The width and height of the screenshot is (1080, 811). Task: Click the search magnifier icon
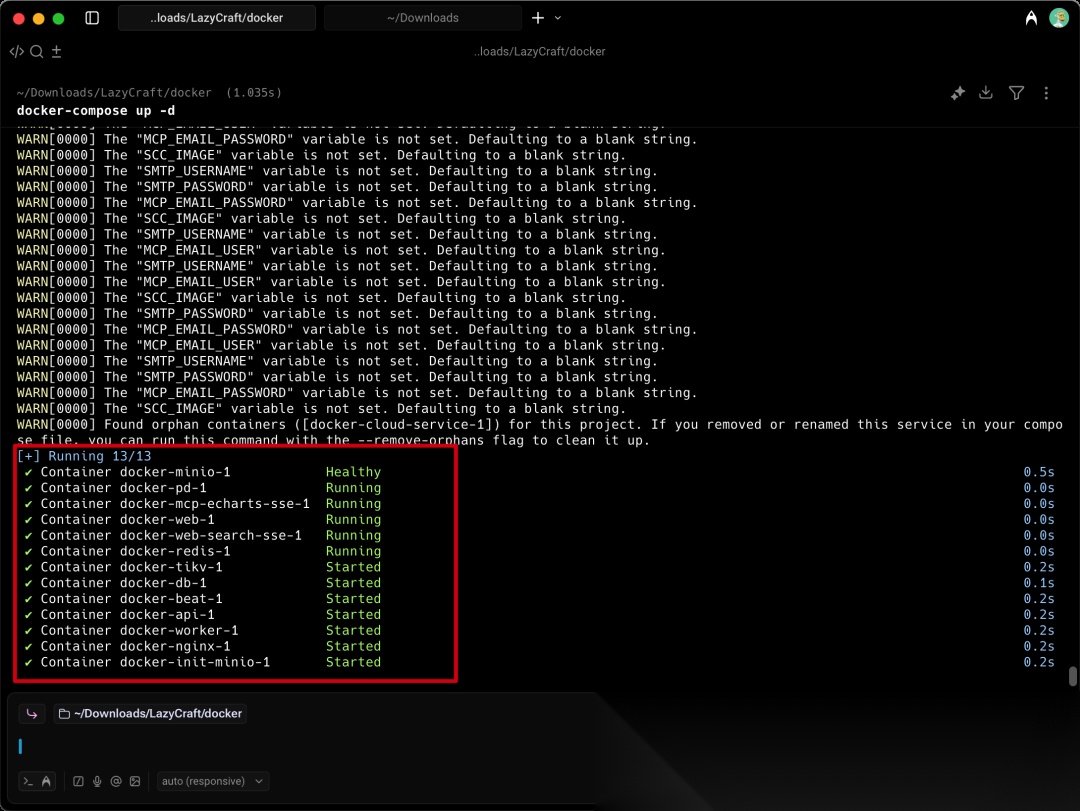(x=37, y=52)
